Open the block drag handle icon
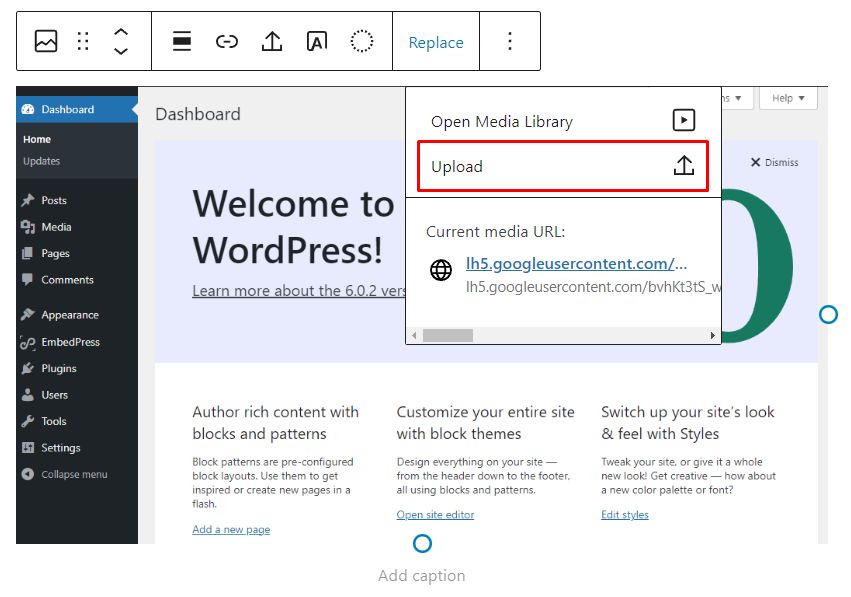This screenshot has width=851, height=597. coord(82,41)
